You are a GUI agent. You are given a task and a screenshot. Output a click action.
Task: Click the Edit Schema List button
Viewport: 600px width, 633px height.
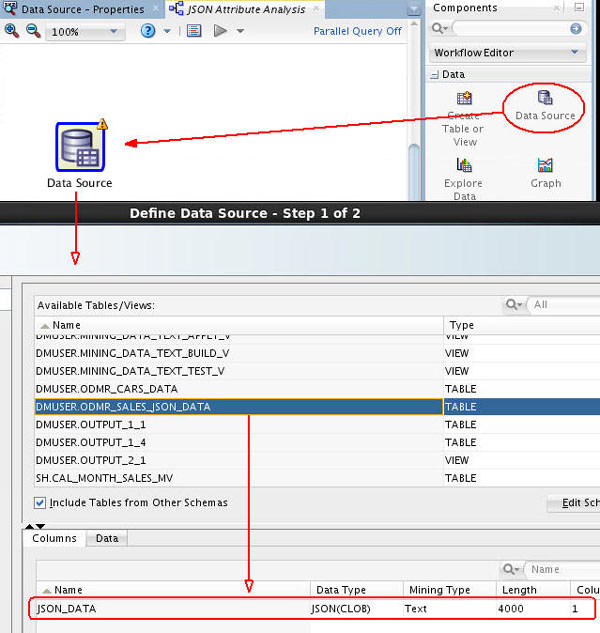coord(574,503)
